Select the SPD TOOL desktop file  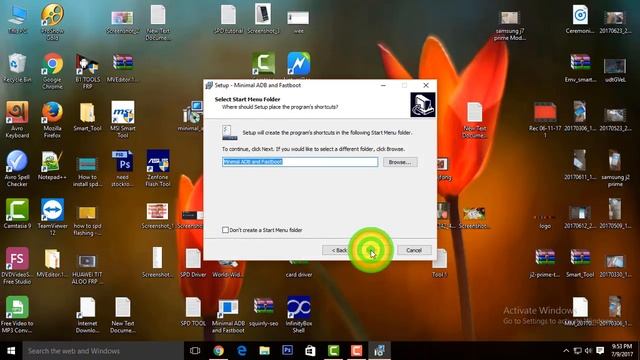pyautogui.click(x=193, y=312)
